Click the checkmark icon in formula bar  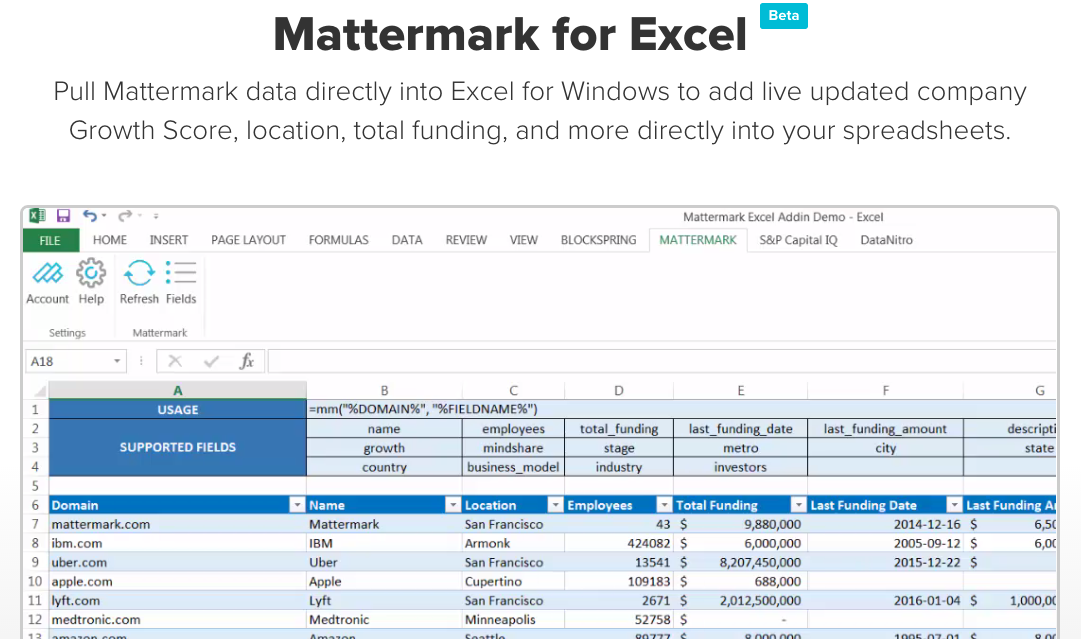point(212,361)
